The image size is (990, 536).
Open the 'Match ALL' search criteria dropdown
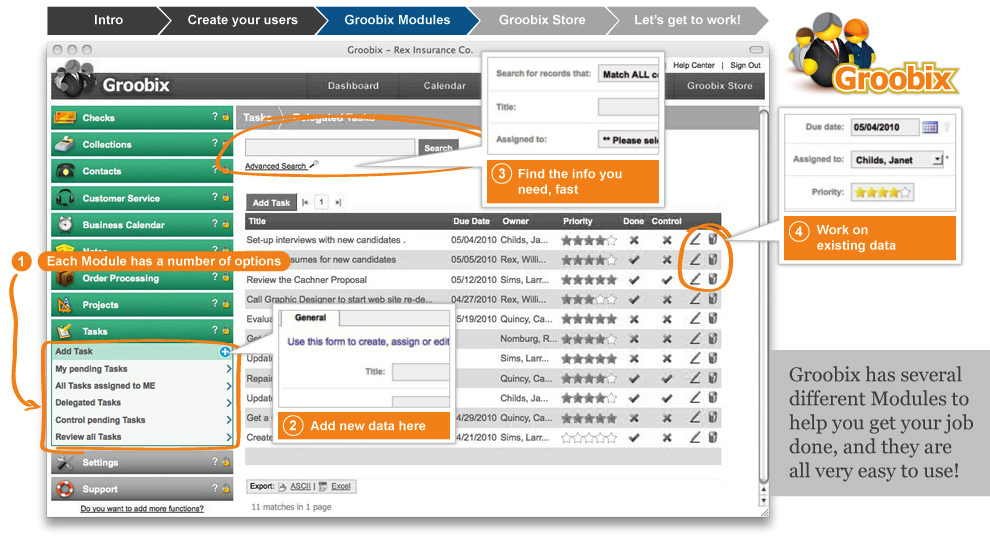point(629,74)
